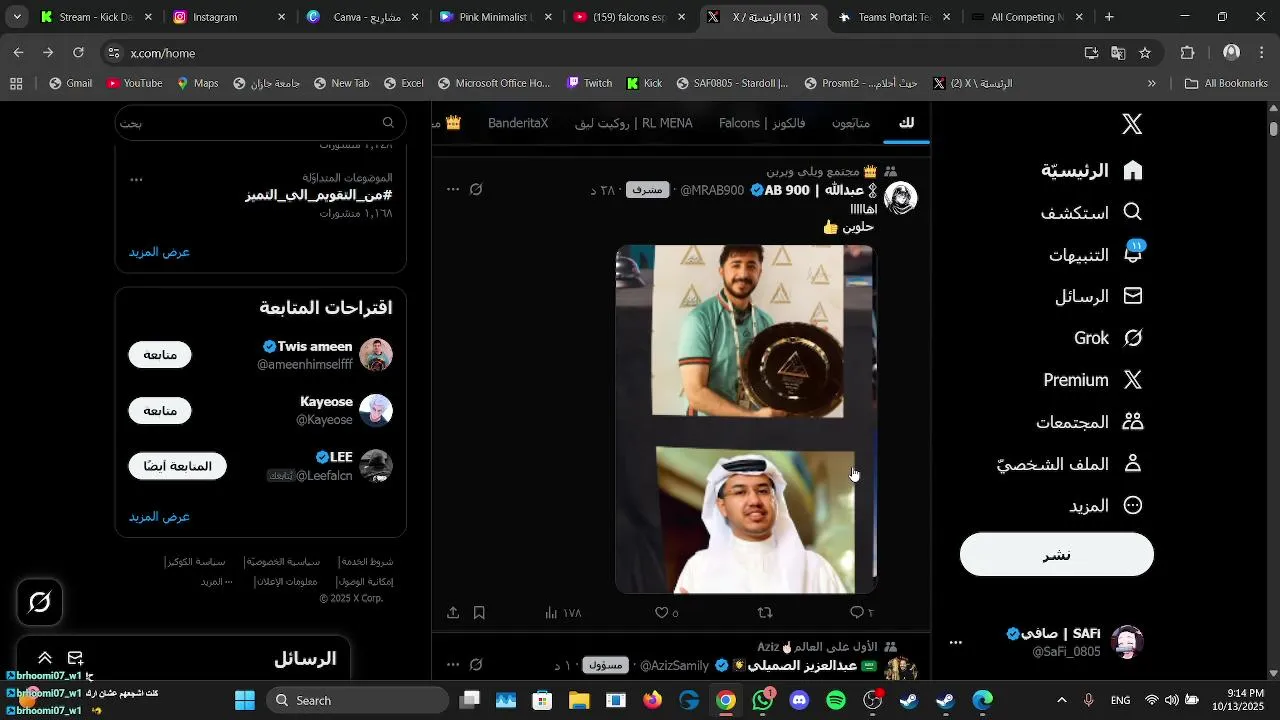The width and height of the screenshot is (1280, 720).
Task: Open tab search dropdown in Chrome
Action: [17, 17]
